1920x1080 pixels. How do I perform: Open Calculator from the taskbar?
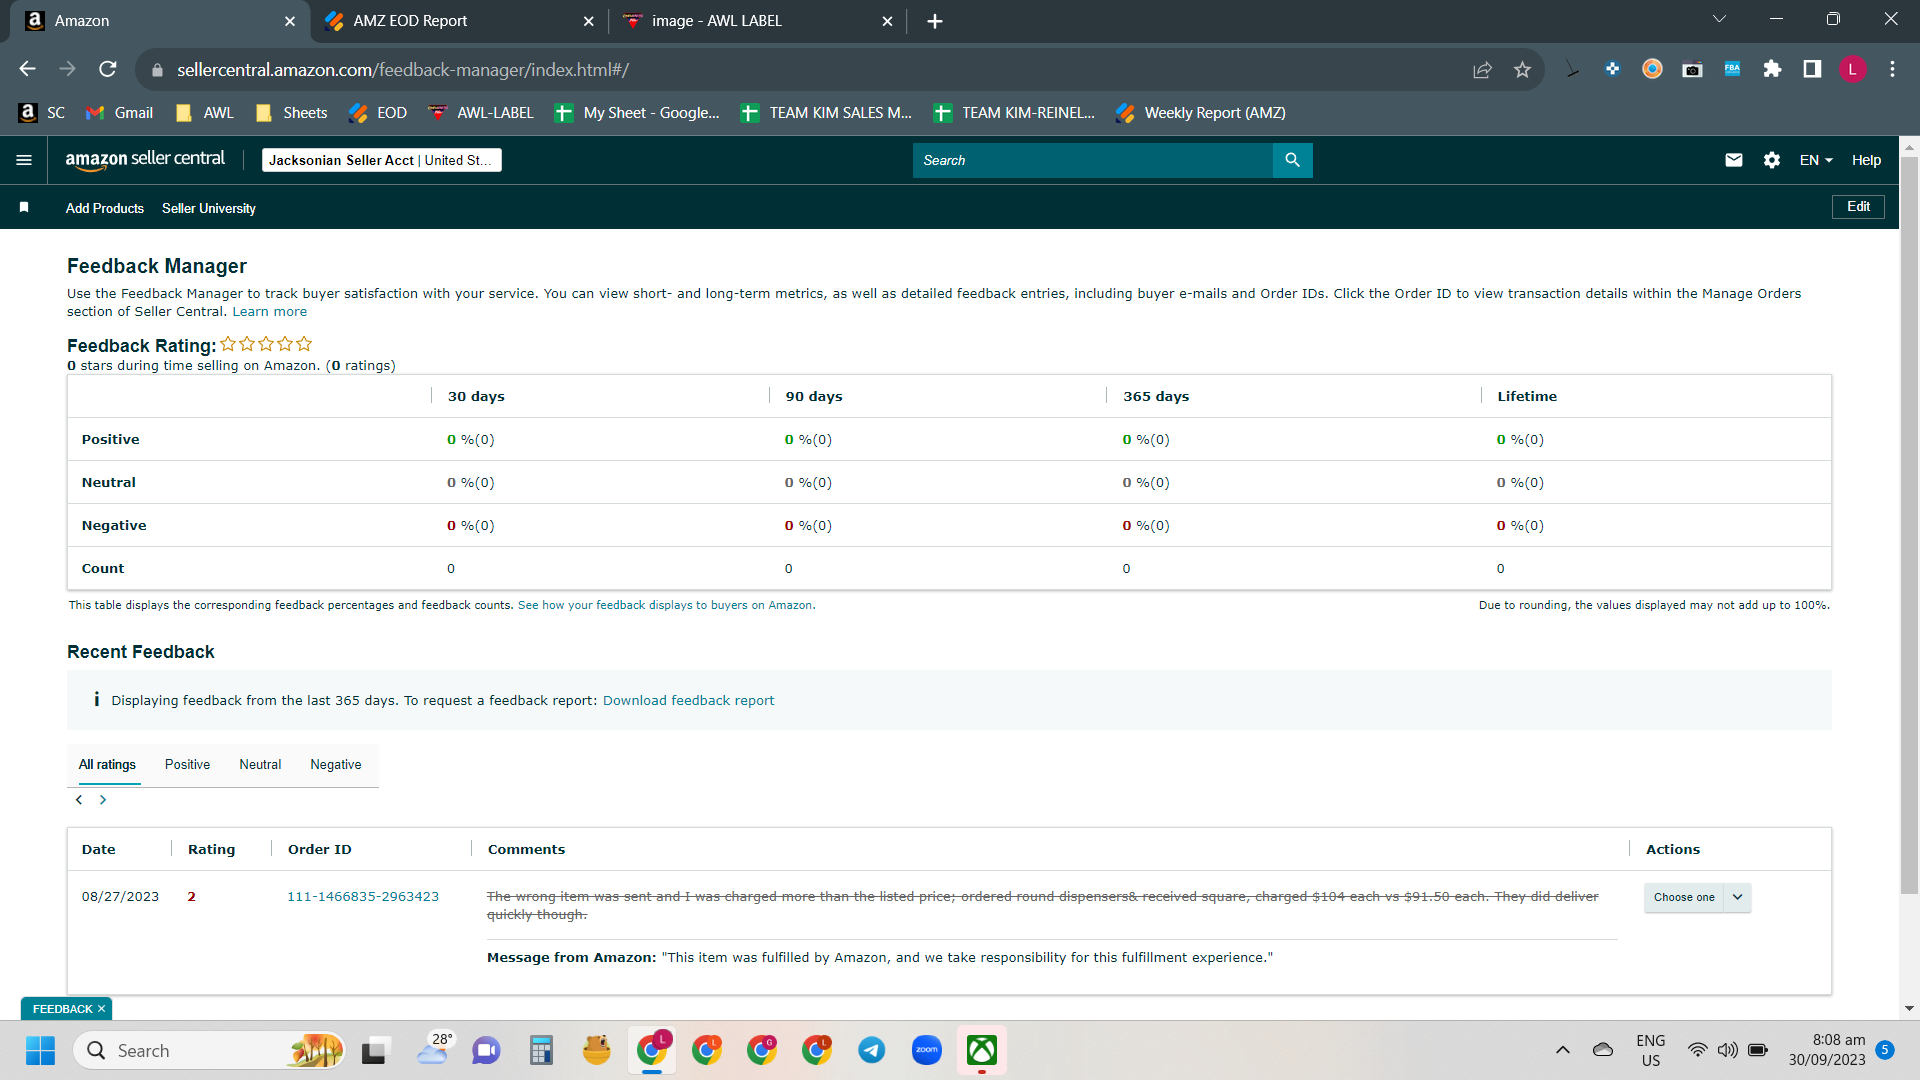pyautogui.click(x=541, y=1050)
